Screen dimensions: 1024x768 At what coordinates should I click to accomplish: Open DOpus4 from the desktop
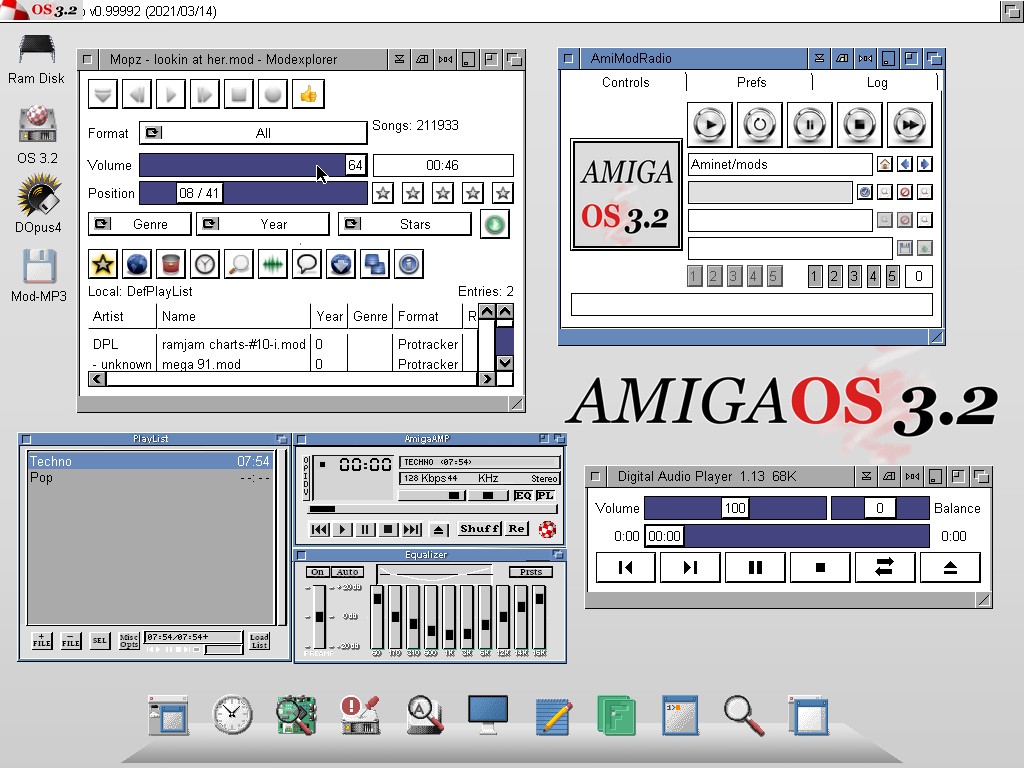[x=38, y=201]
